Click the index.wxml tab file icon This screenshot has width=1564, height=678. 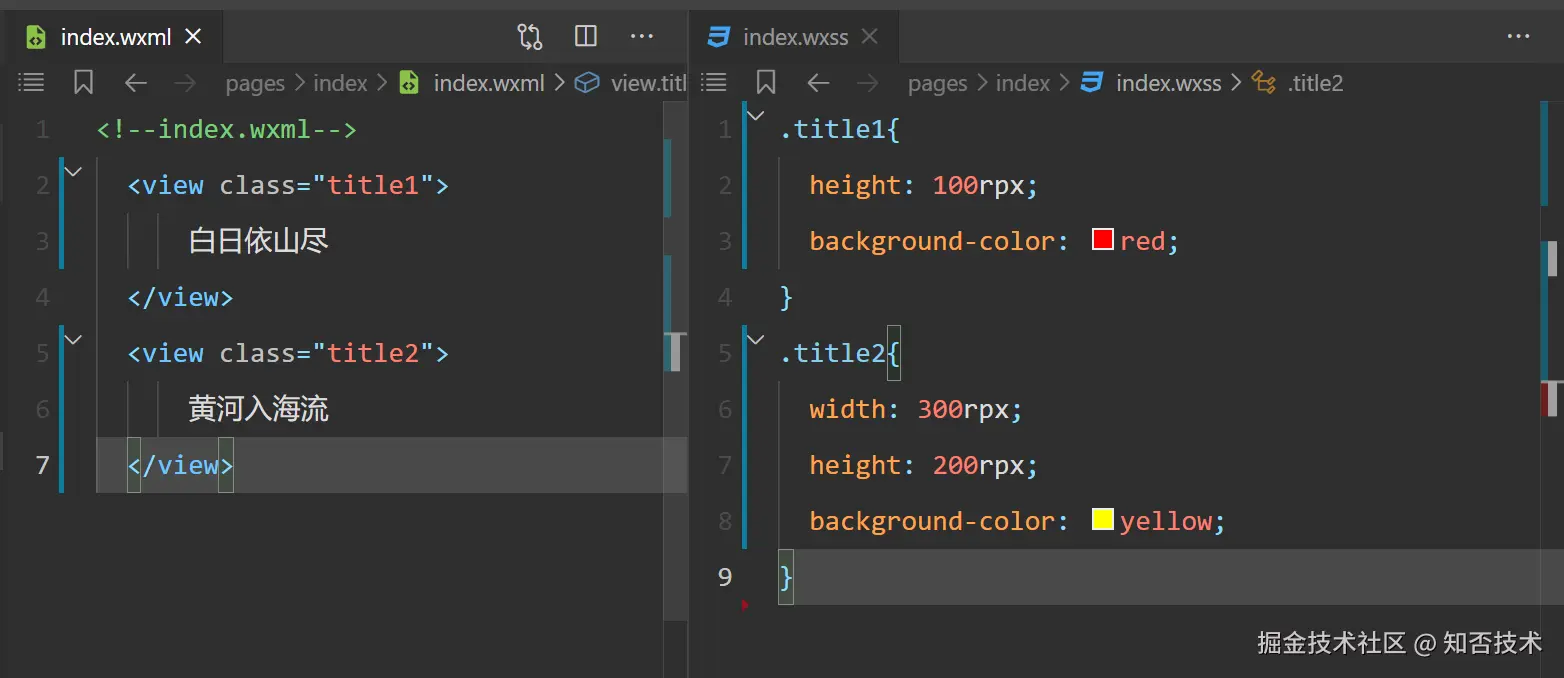click(x=36, y=37)
